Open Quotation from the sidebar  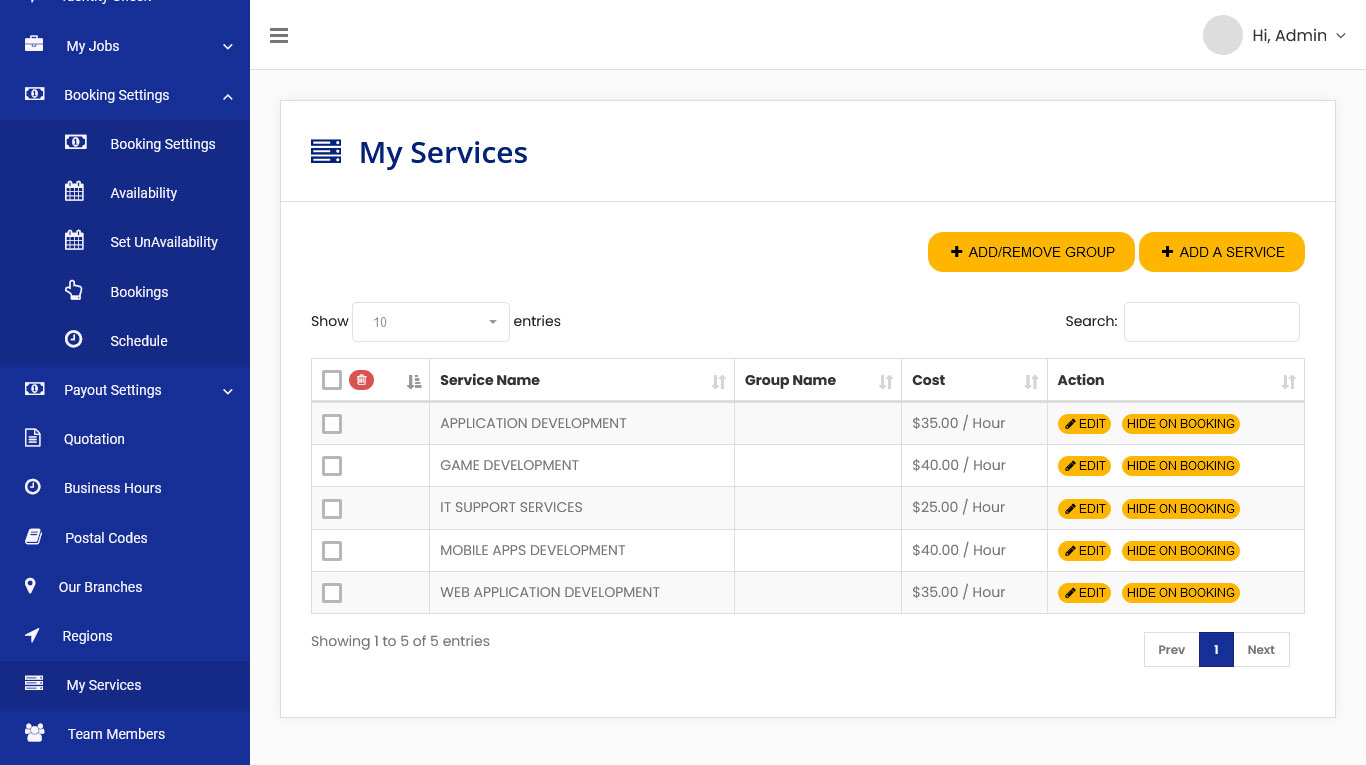94,439
